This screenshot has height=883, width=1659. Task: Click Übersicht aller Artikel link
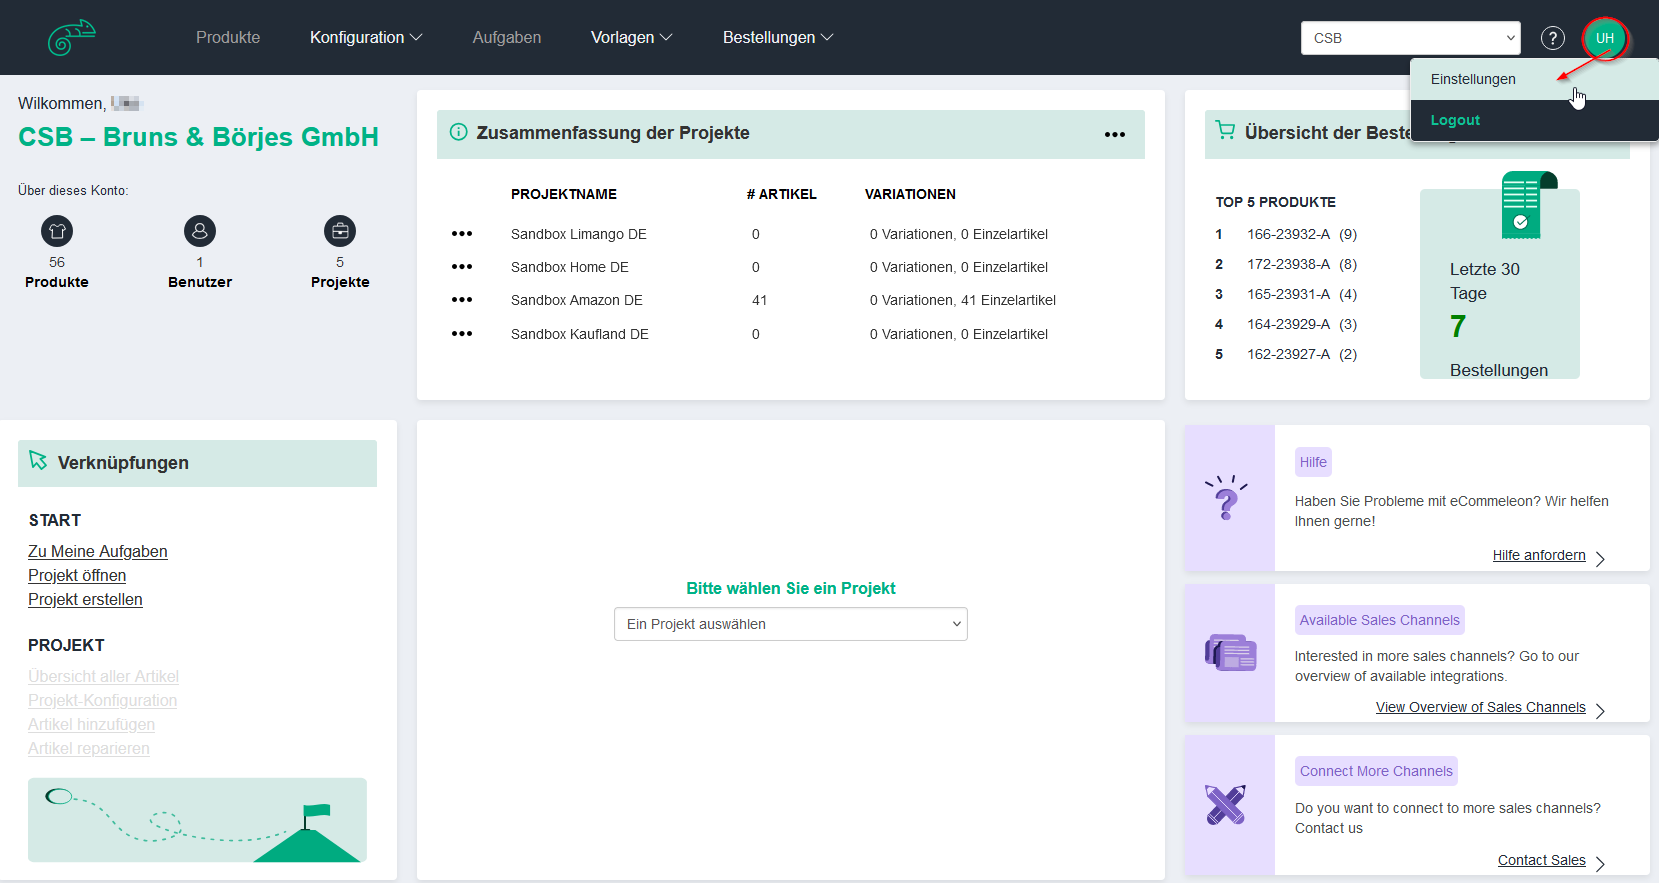pyautogui.click(x=103, y=676)
